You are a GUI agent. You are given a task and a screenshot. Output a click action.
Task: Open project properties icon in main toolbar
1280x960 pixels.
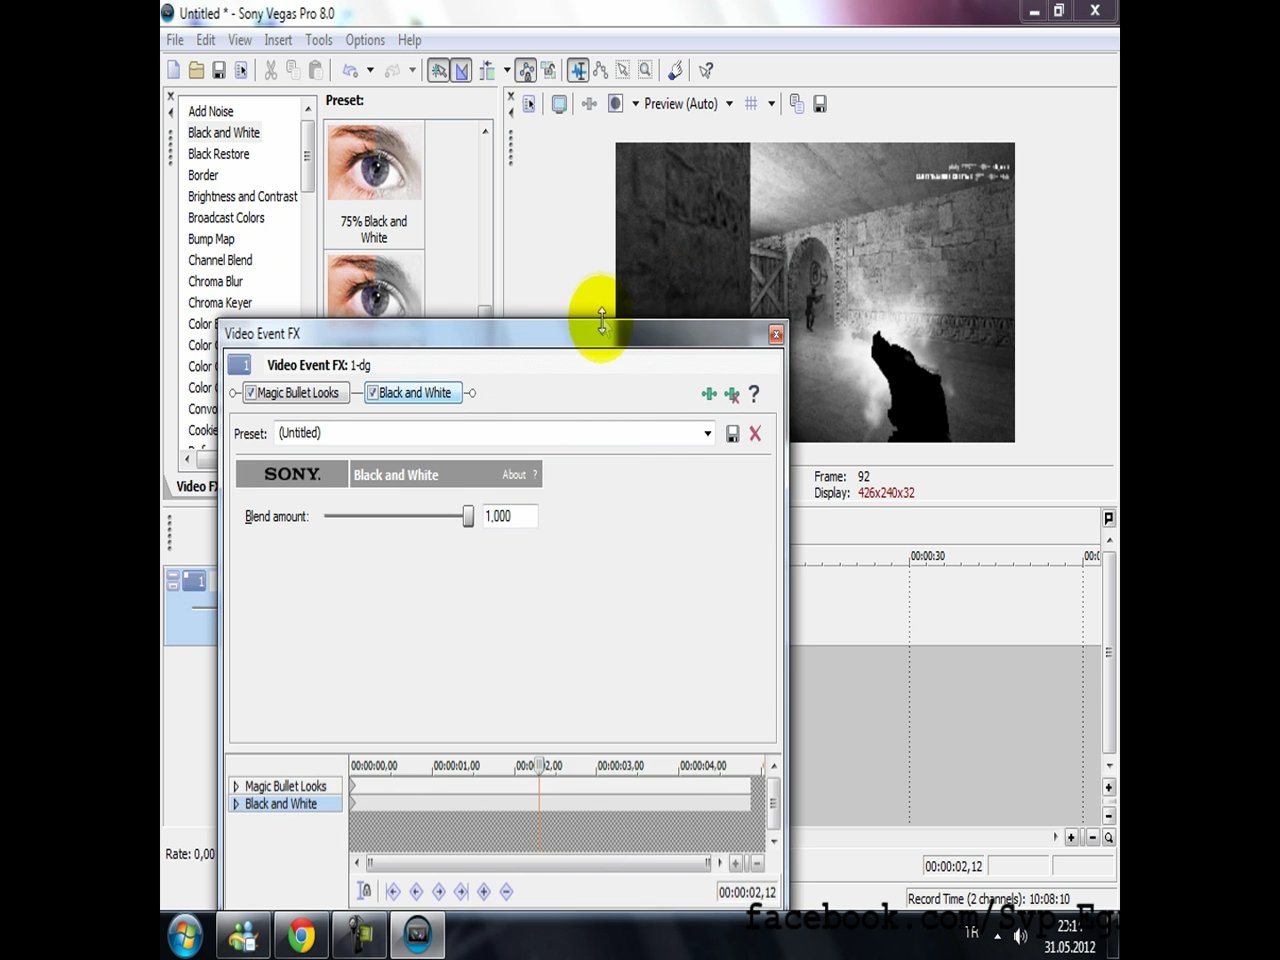point(241,70)
